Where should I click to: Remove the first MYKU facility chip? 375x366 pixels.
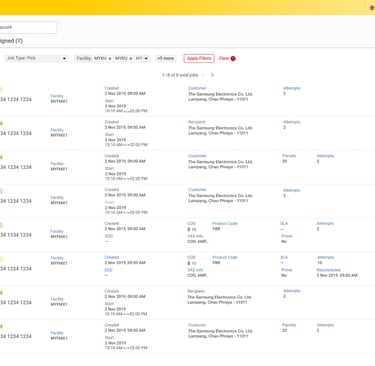pos(109,58)
